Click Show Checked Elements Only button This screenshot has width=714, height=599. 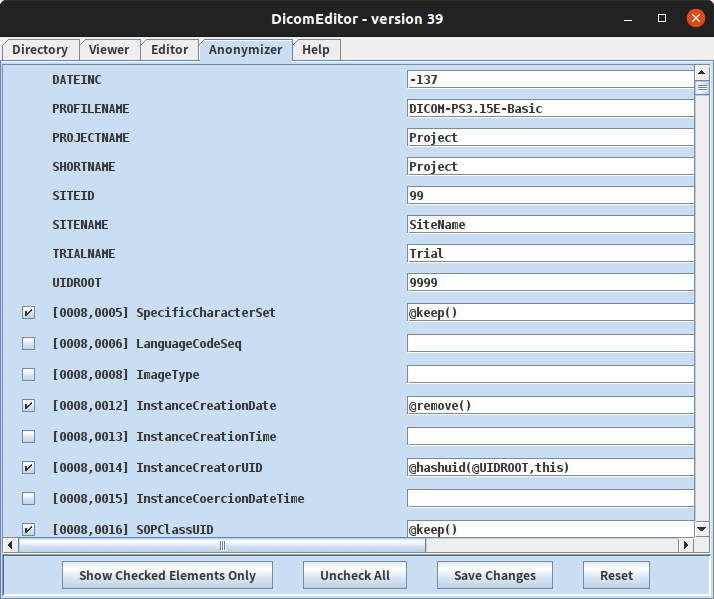tap(168, 575)
